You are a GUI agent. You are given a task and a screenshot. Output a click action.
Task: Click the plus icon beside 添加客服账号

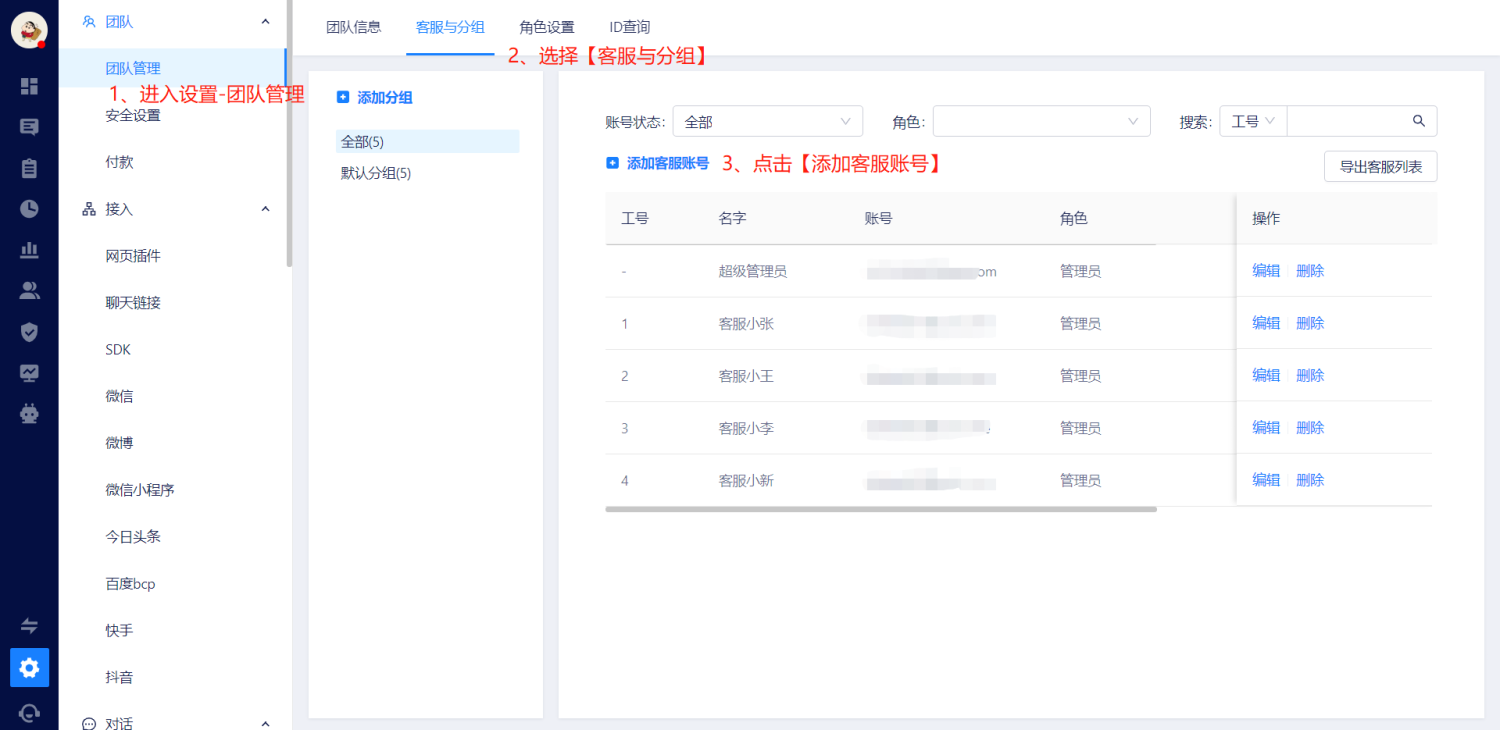point(612,163)
